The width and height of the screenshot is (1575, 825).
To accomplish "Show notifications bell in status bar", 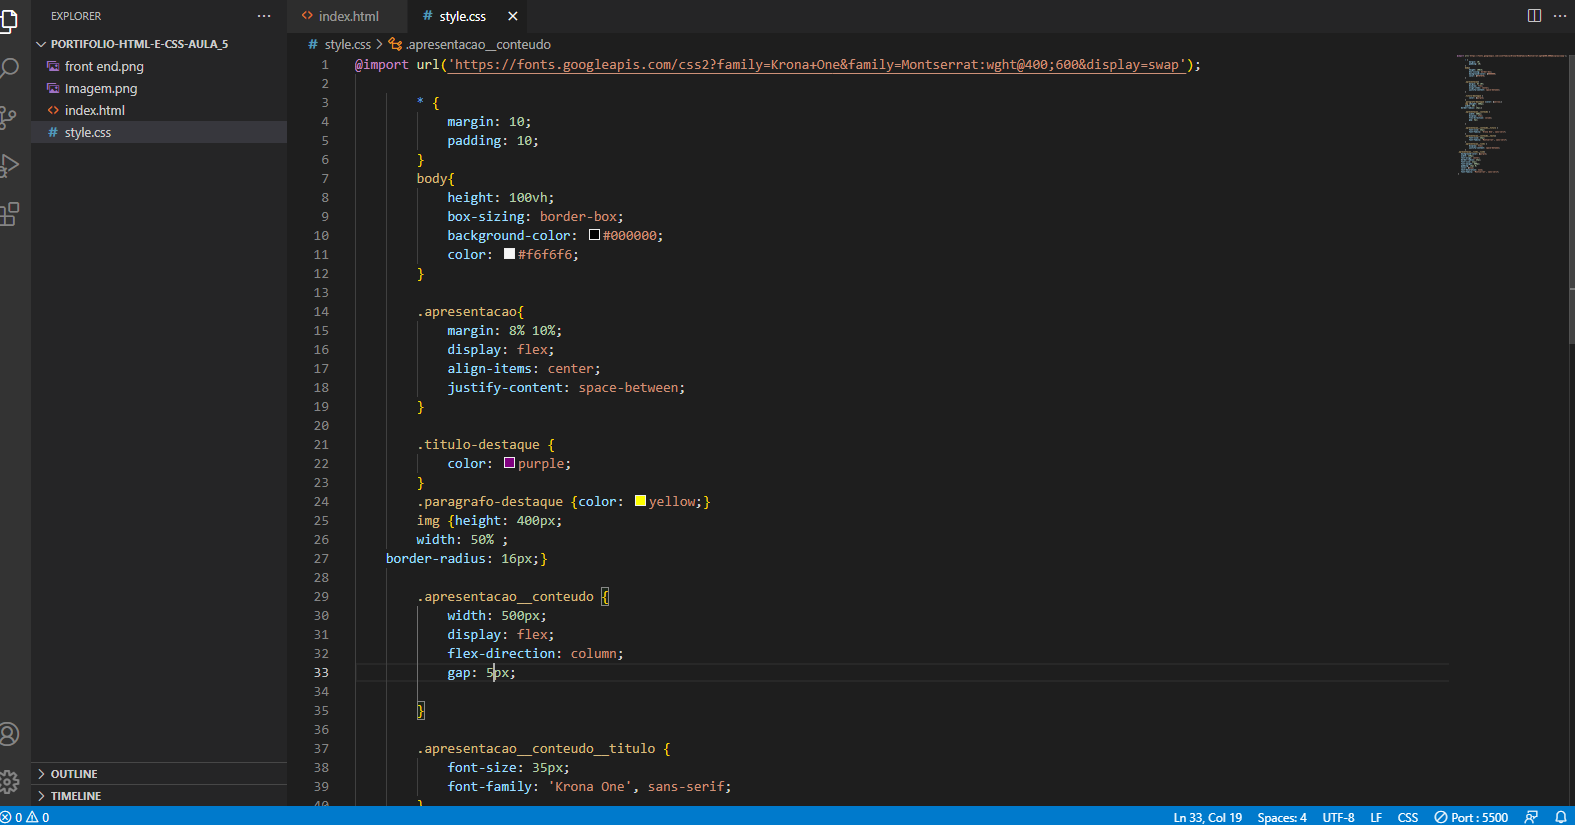I will click(x=1560, y=817).
